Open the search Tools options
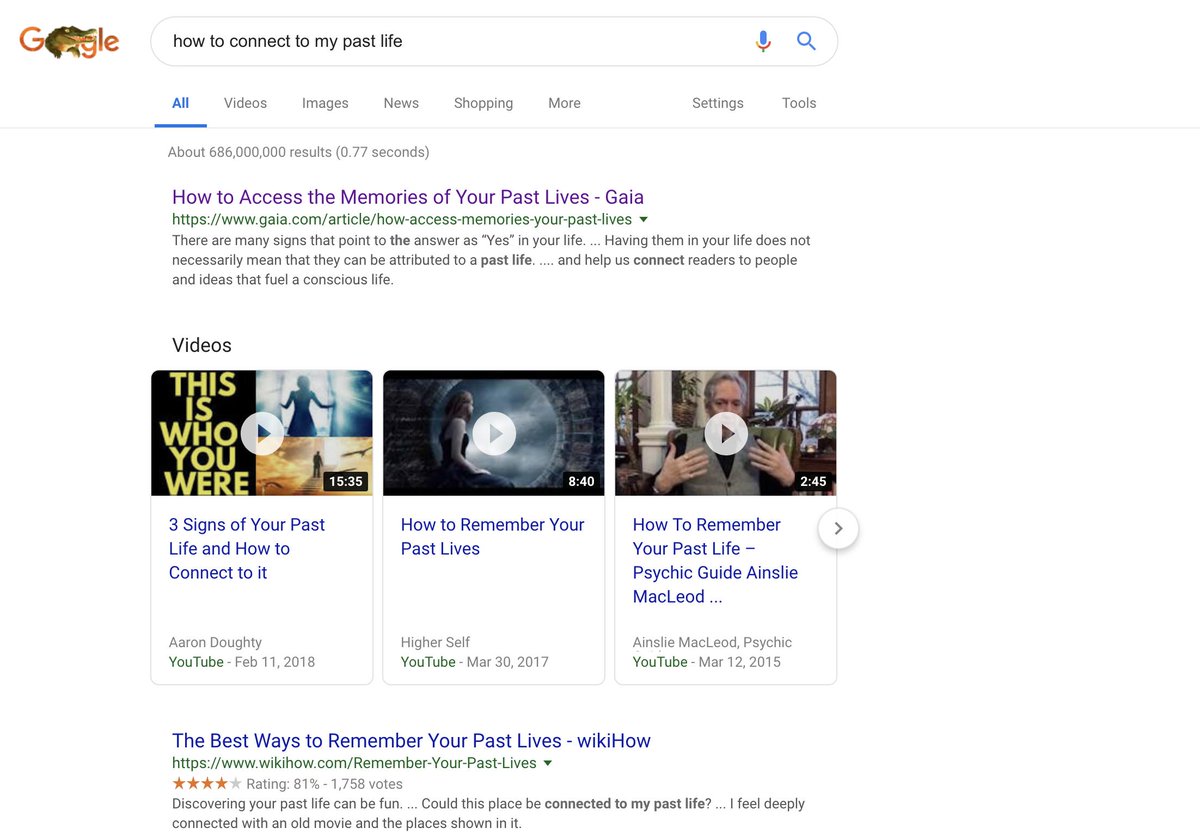The image size is (1200, 840). pos(799,103)
